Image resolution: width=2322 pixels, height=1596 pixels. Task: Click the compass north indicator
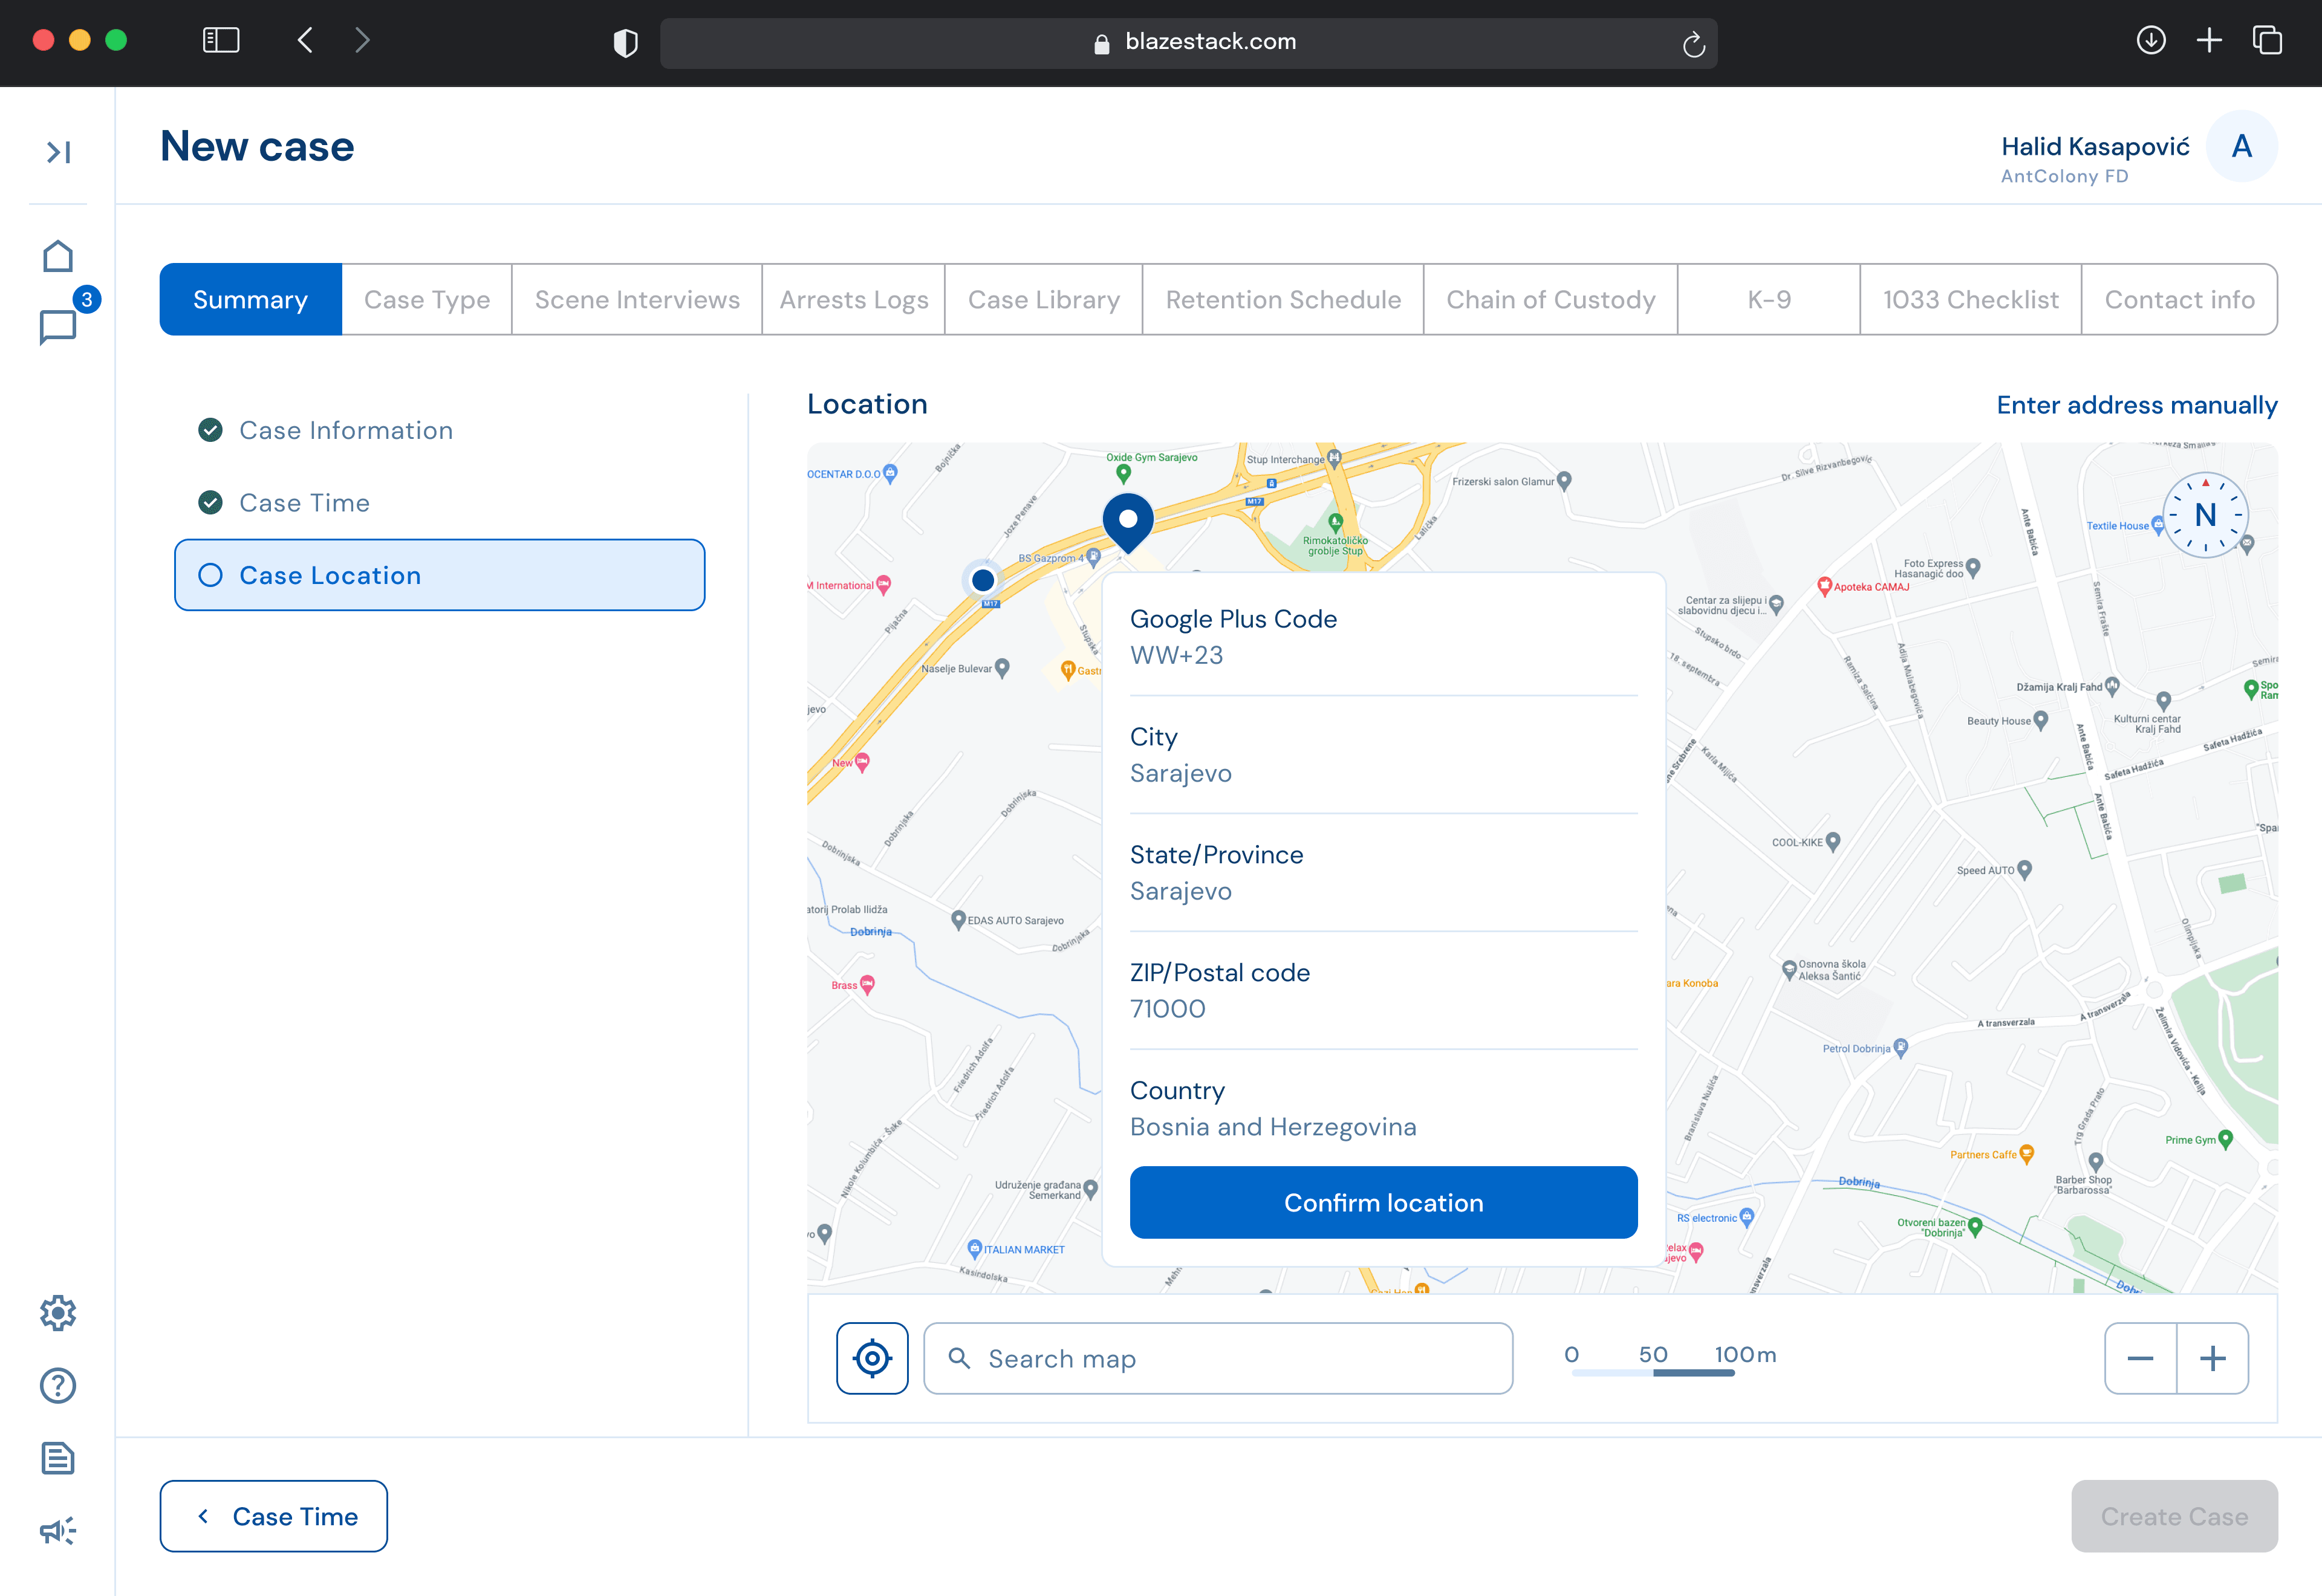(2205, 515)
